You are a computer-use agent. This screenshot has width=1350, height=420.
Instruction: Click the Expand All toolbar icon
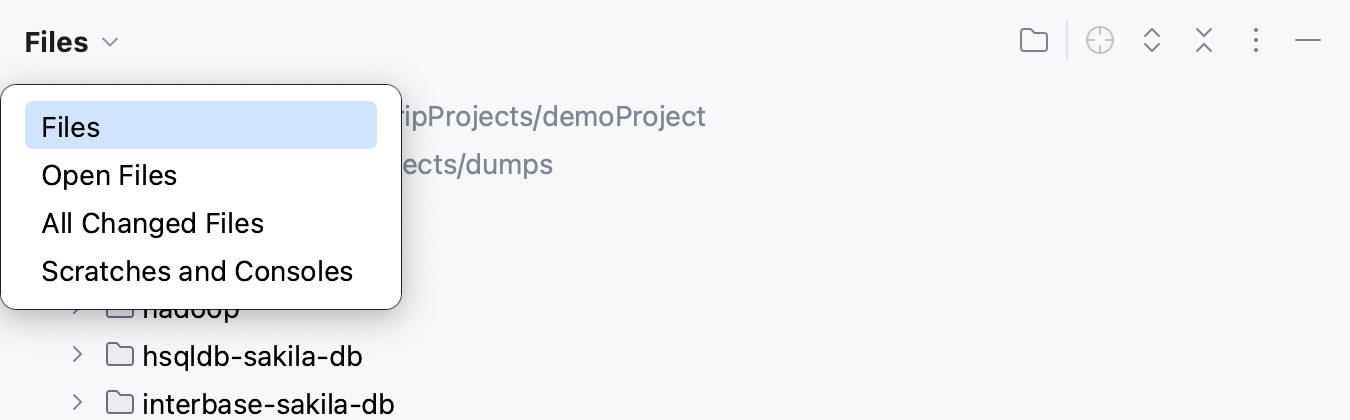click(x=1152, y=41)
